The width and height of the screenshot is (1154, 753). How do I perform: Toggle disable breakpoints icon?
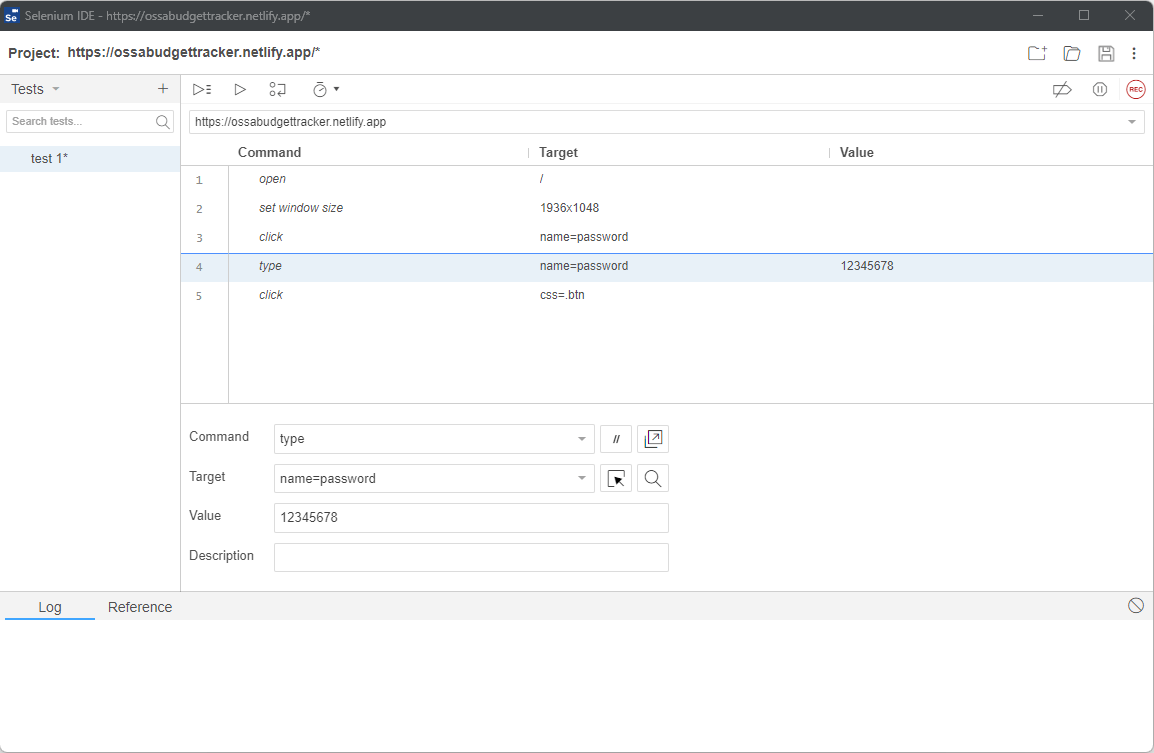(1062, 89)
